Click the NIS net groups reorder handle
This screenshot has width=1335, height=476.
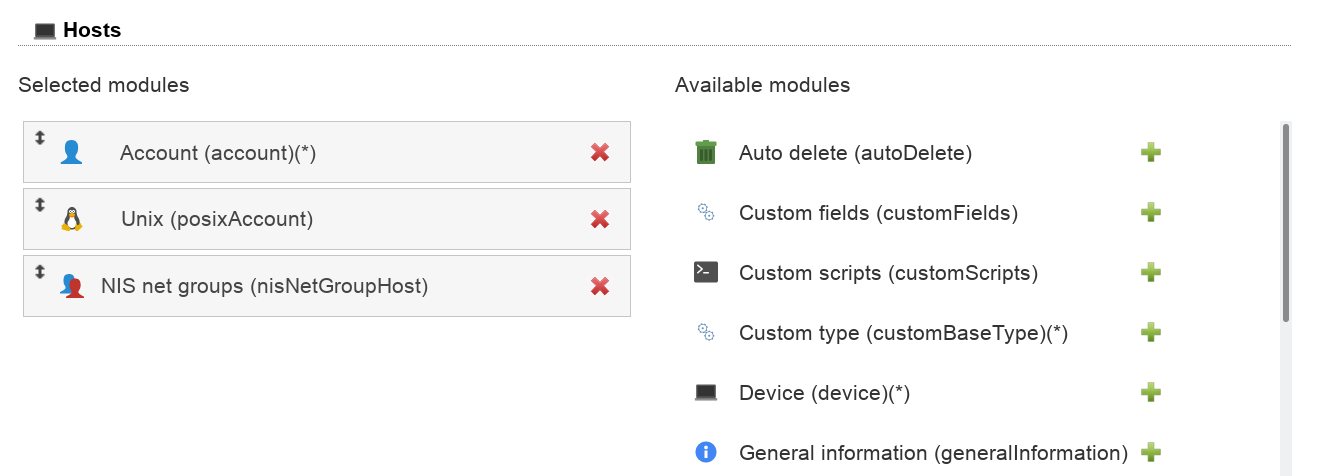click(x=40, y=271)
